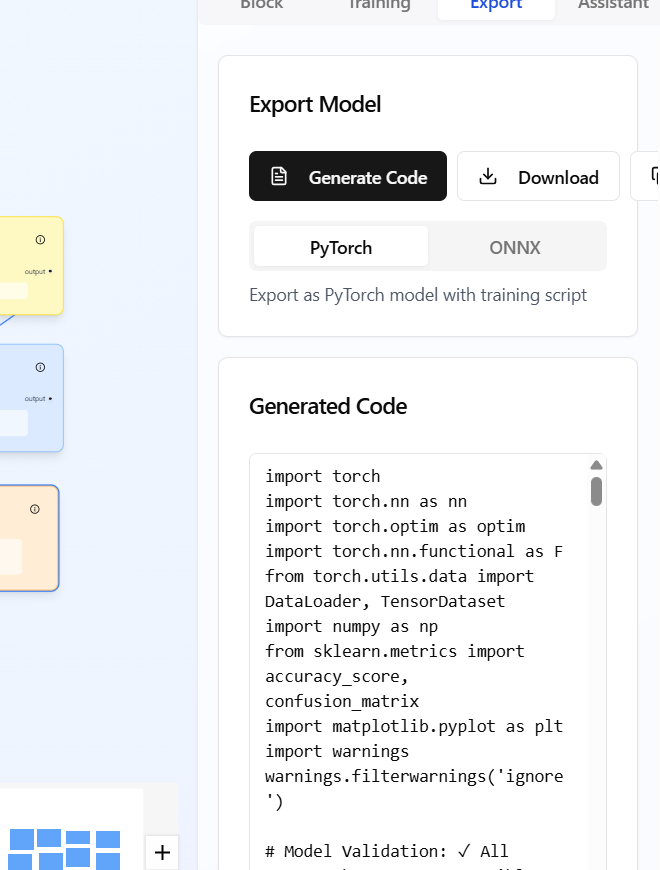Click the blue node's output port
Image resolution: width=660 pixels, height=870 pixels.
point(50,398)
